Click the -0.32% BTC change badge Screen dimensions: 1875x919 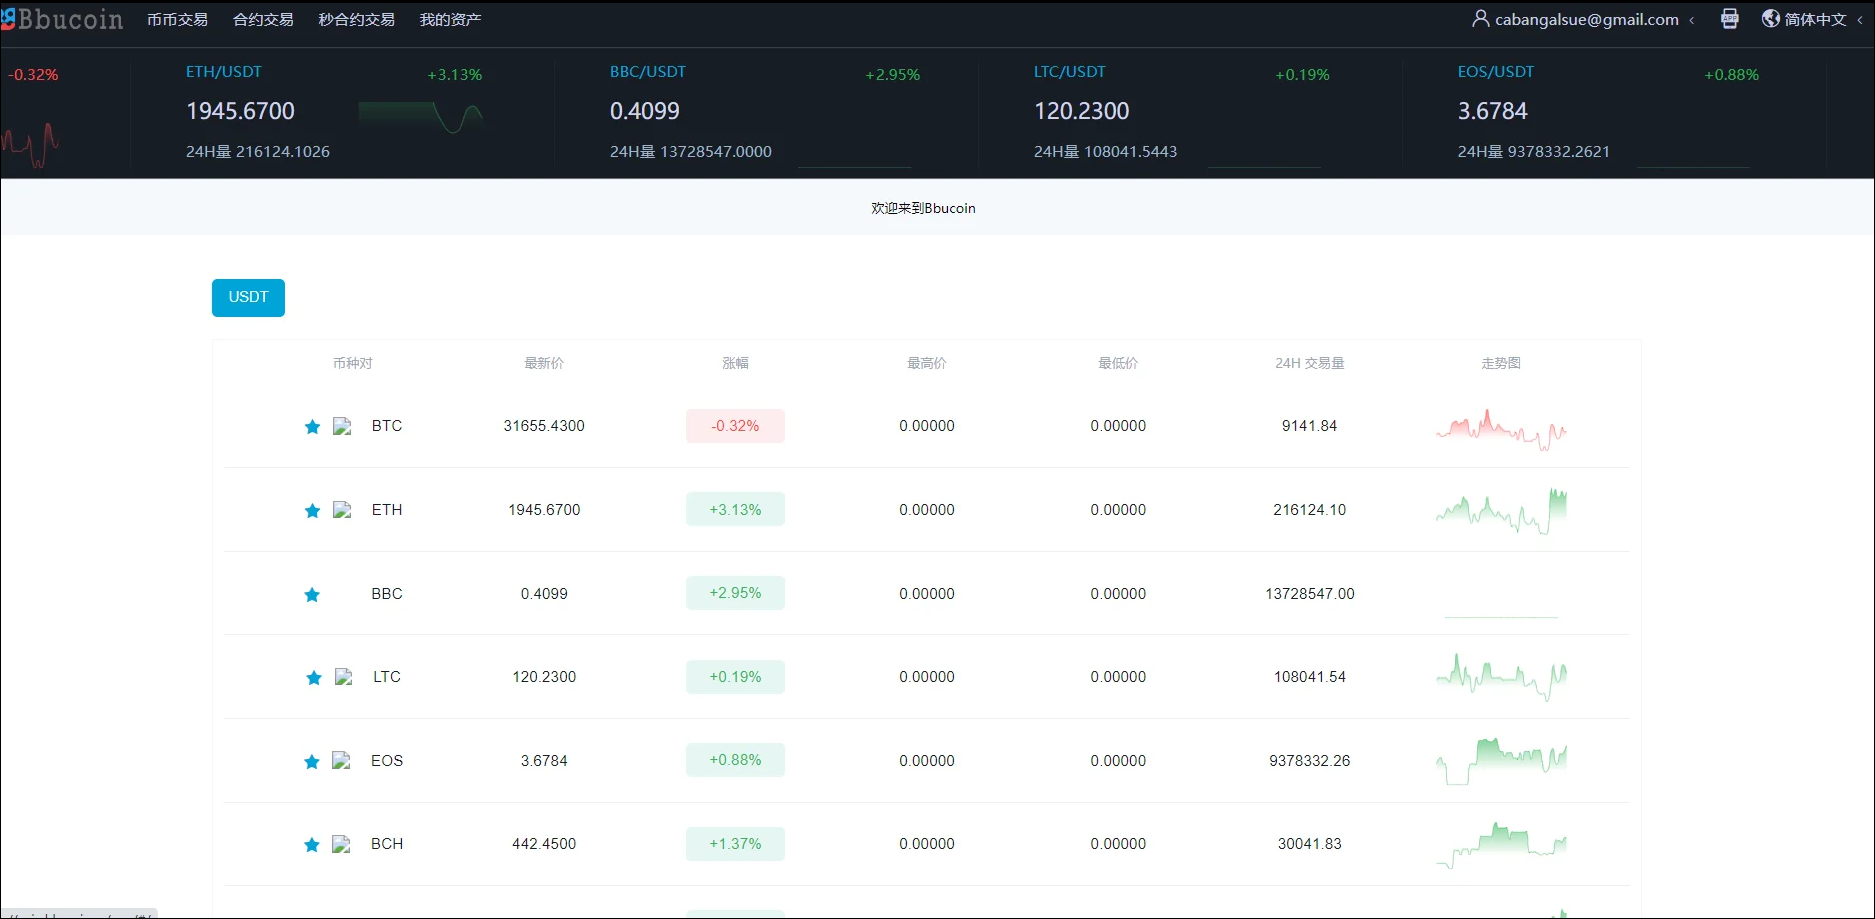[735, 426]
